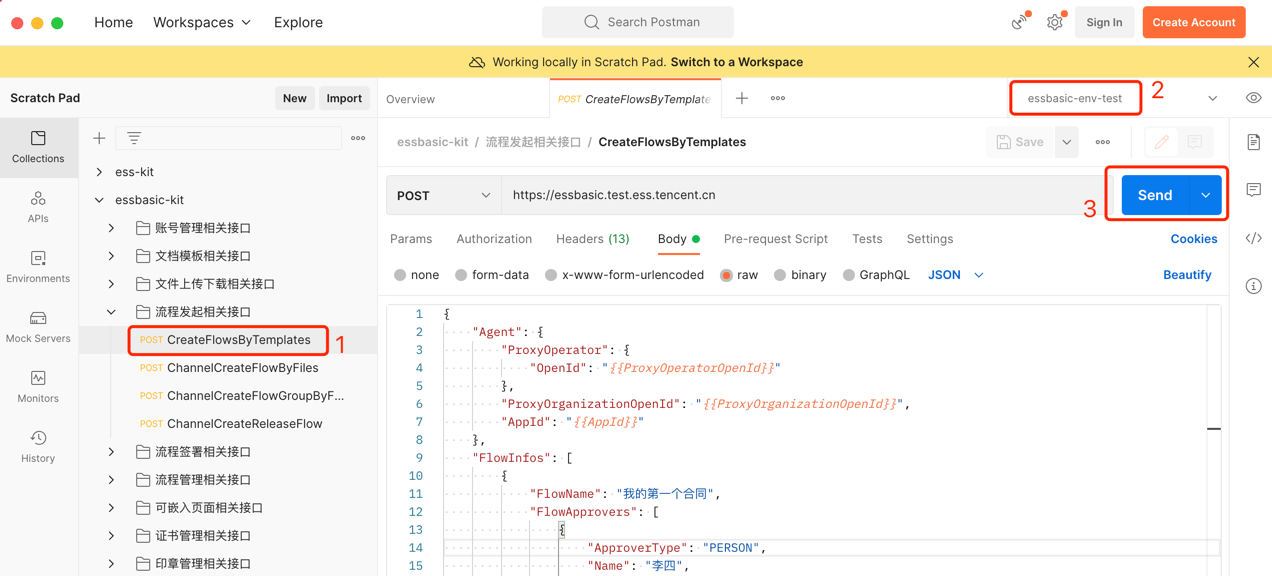Open the Overview tab
The height and width of the screenshot is (576, 1272).
[x=410, y=99]
